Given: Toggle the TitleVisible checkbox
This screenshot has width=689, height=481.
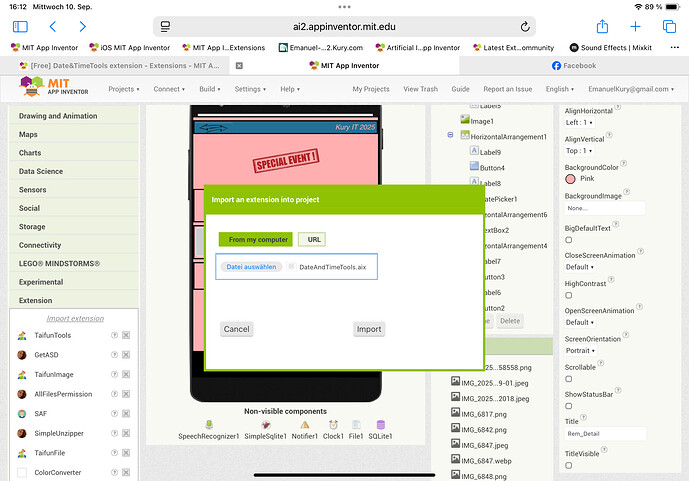Looking at the screenshot, I should click(569, 466).
